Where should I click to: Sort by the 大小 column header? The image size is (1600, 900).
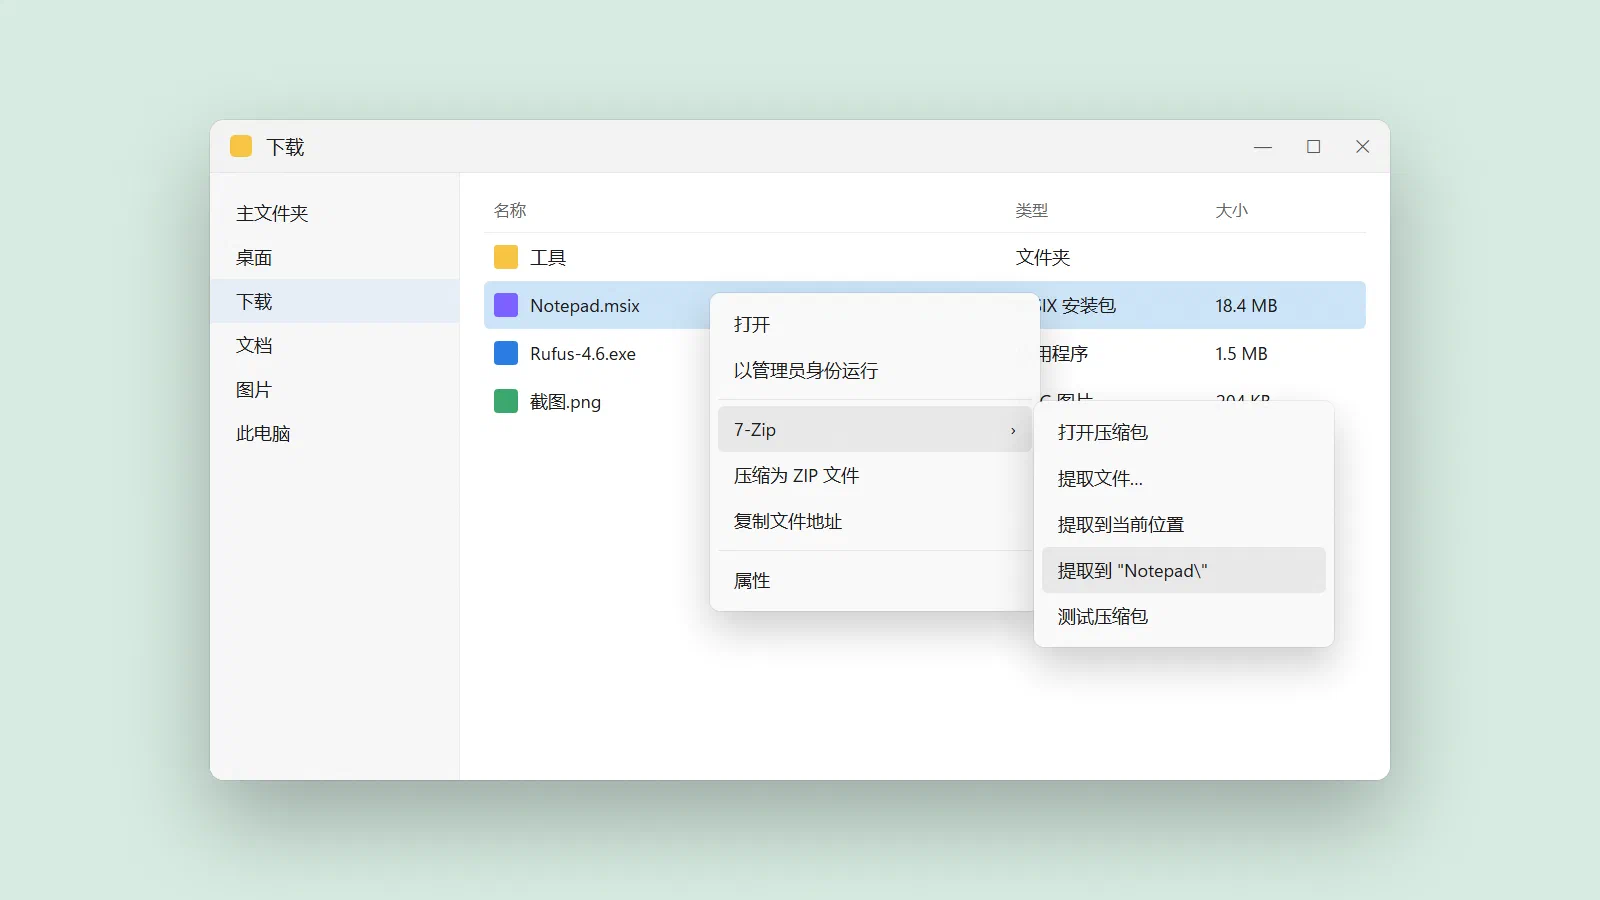tap(1232, 210)
